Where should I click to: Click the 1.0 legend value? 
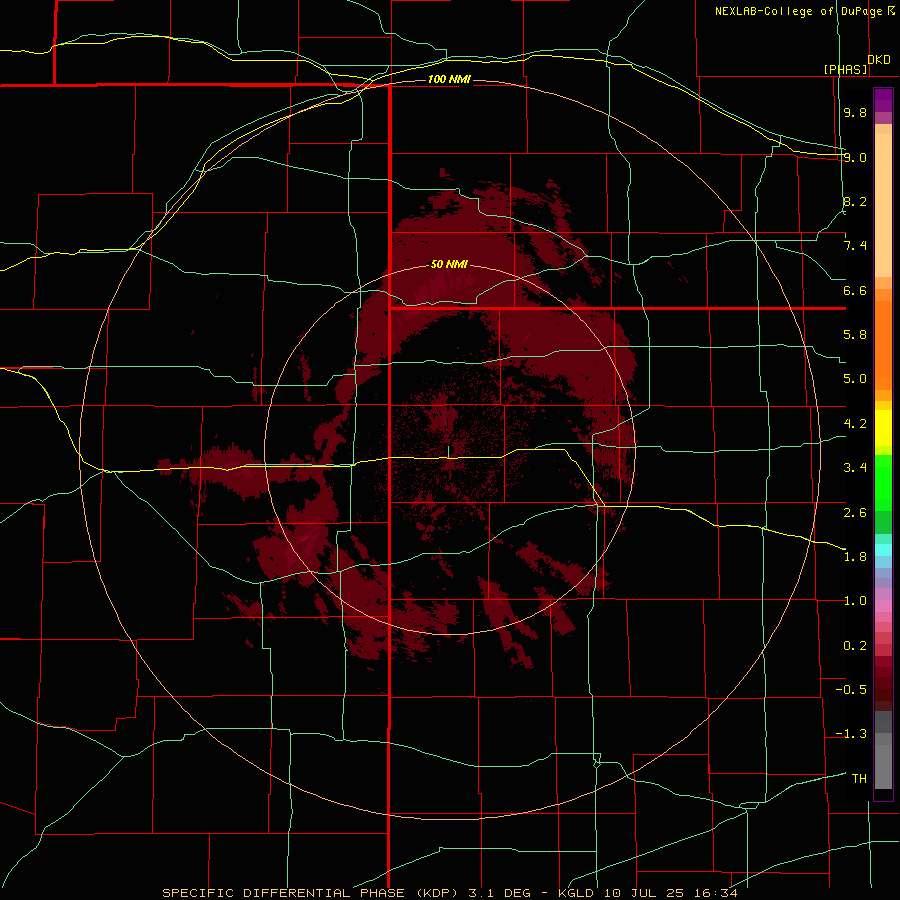point(855,601)
